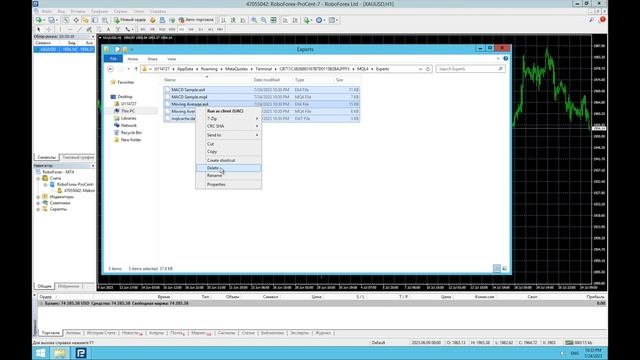Refresh the Experts folder address bar
Viewport: 640px width, 360px height.
pyautogui.click(x=428, y=69)
